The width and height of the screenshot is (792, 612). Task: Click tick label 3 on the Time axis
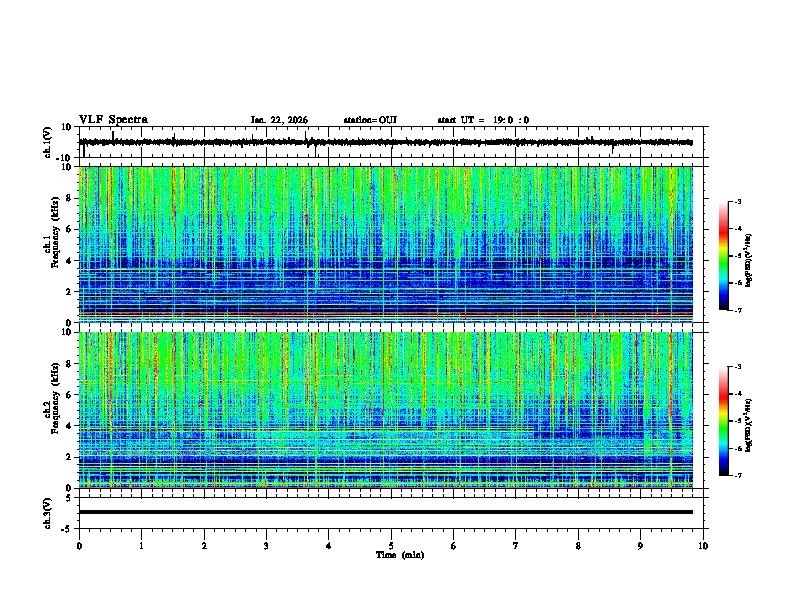(x=266, y=546)
